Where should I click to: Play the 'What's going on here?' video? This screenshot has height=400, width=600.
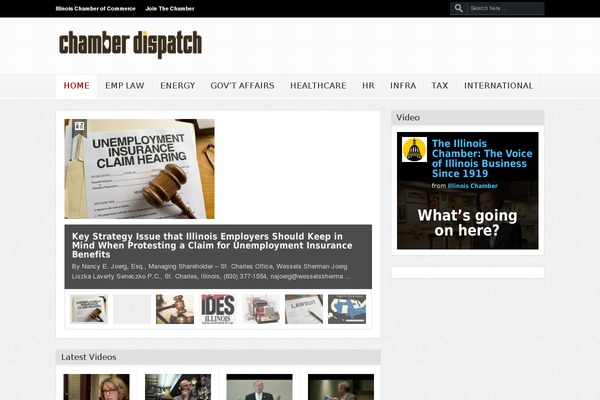[467, 223]
